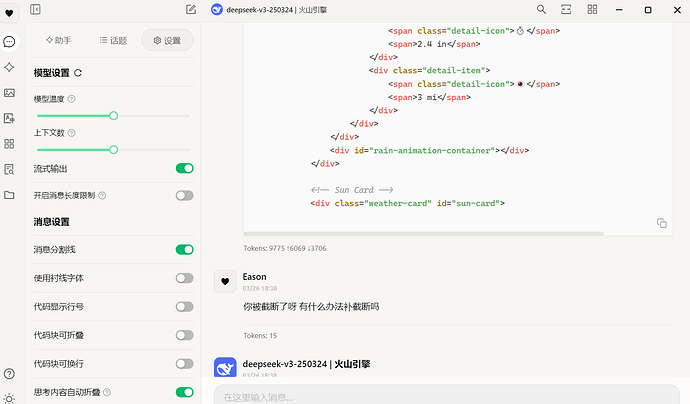690x404 pixels.
Task: Open the files folder sidebar icon
Action: pos(9,195)
